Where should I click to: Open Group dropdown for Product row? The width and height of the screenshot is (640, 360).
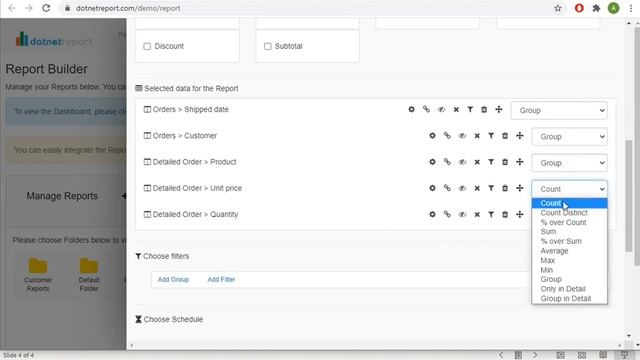coord(569,162)
